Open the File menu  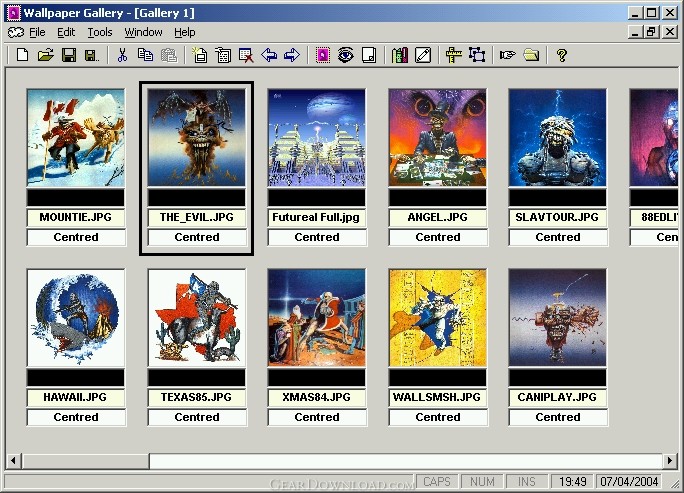click(37, 32)
